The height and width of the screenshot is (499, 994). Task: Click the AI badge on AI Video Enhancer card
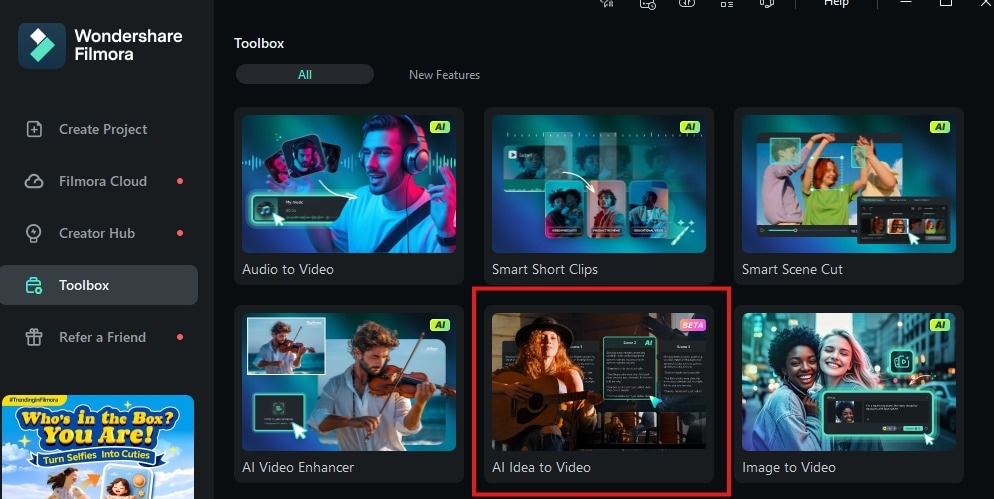tap(439, 325)
